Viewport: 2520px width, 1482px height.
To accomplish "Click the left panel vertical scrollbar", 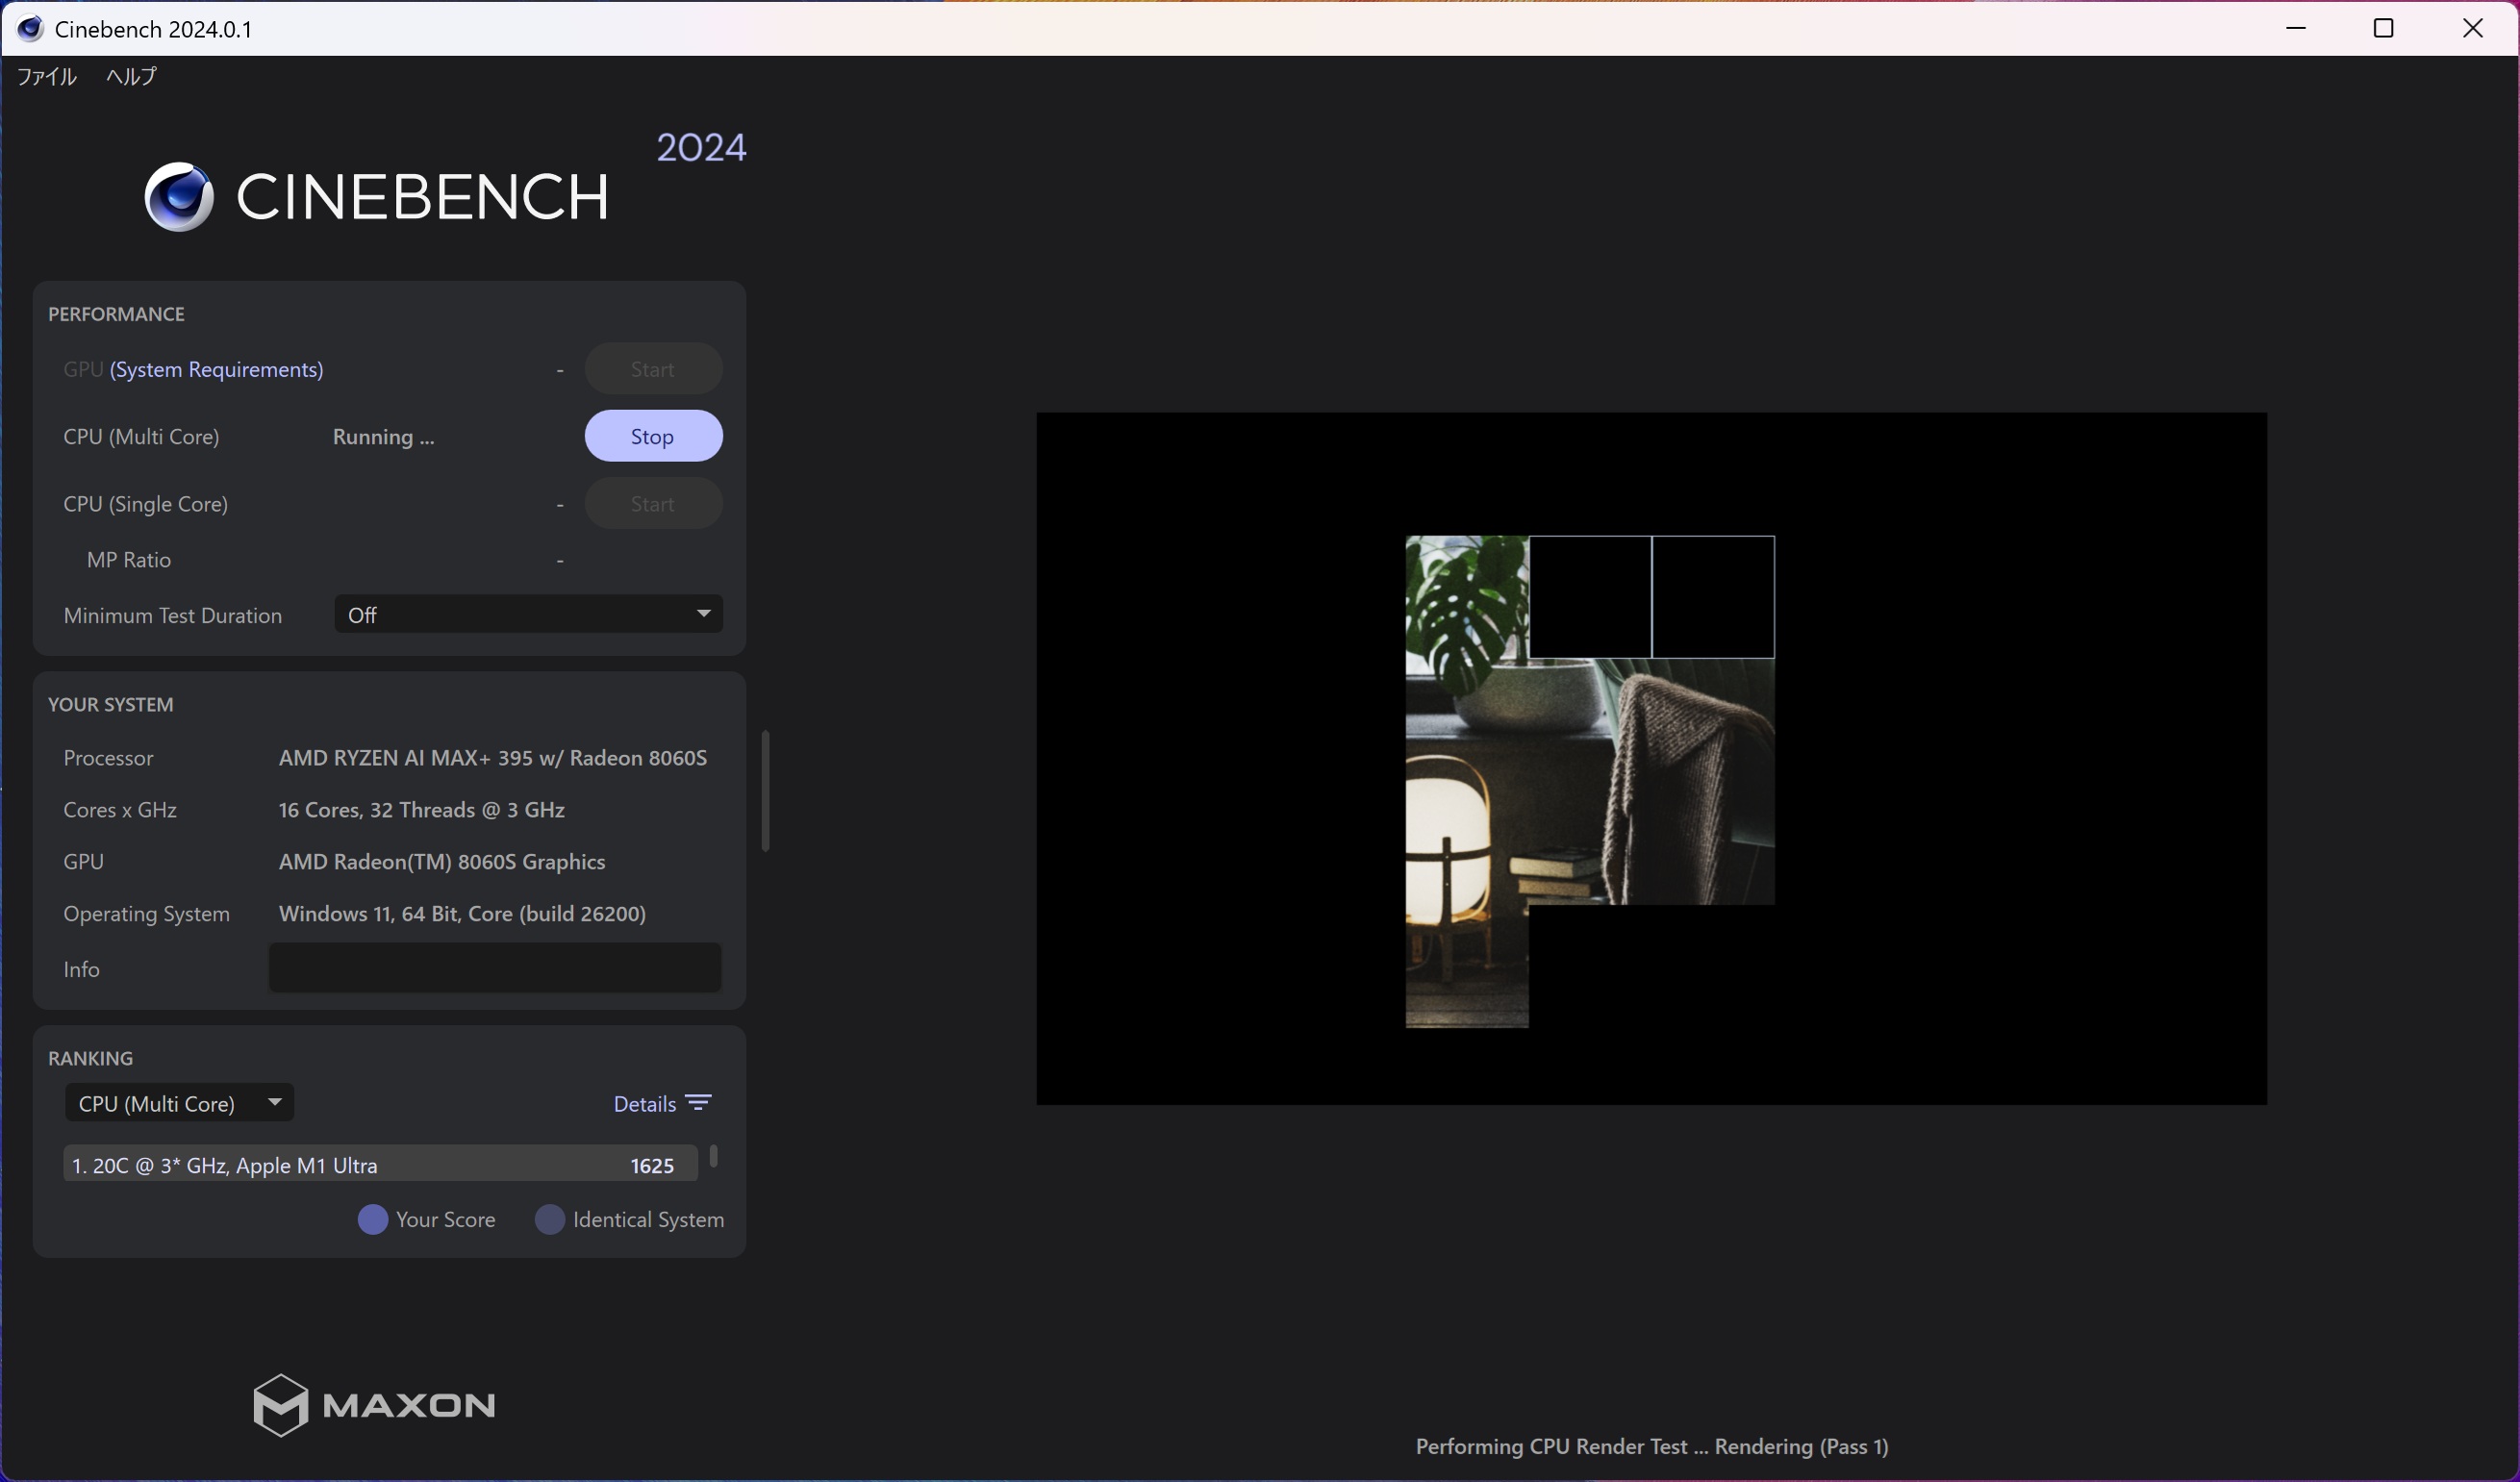I will coord(765,791).
